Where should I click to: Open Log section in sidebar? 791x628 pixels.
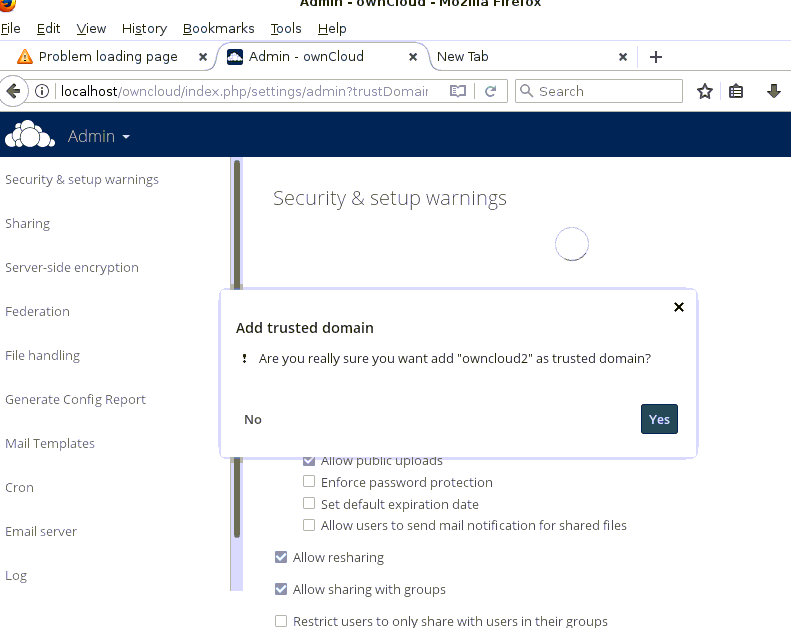pyautogui.click(x=16, y=576)
